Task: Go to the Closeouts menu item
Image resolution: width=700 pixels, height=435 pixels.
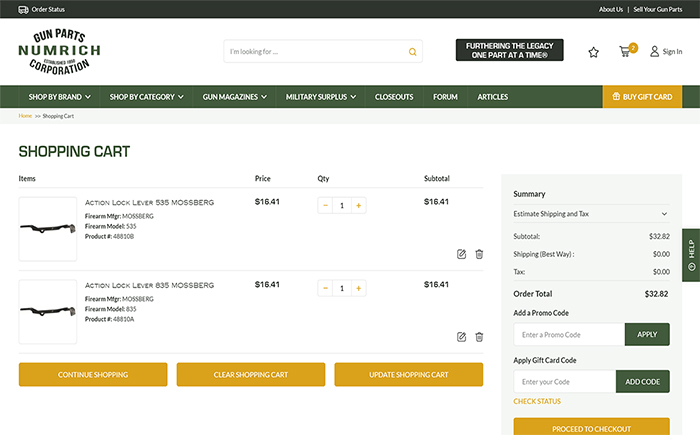Action: click(x=394, y=97)
